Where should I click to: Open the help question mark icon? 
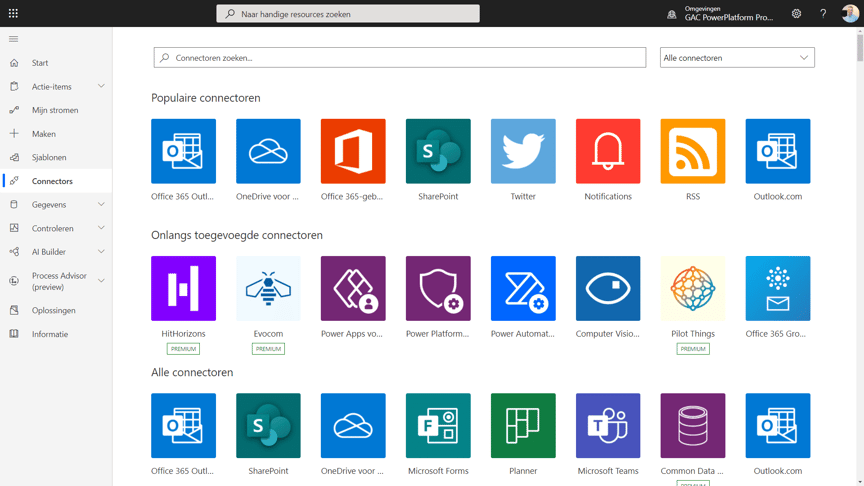(823, 14)
